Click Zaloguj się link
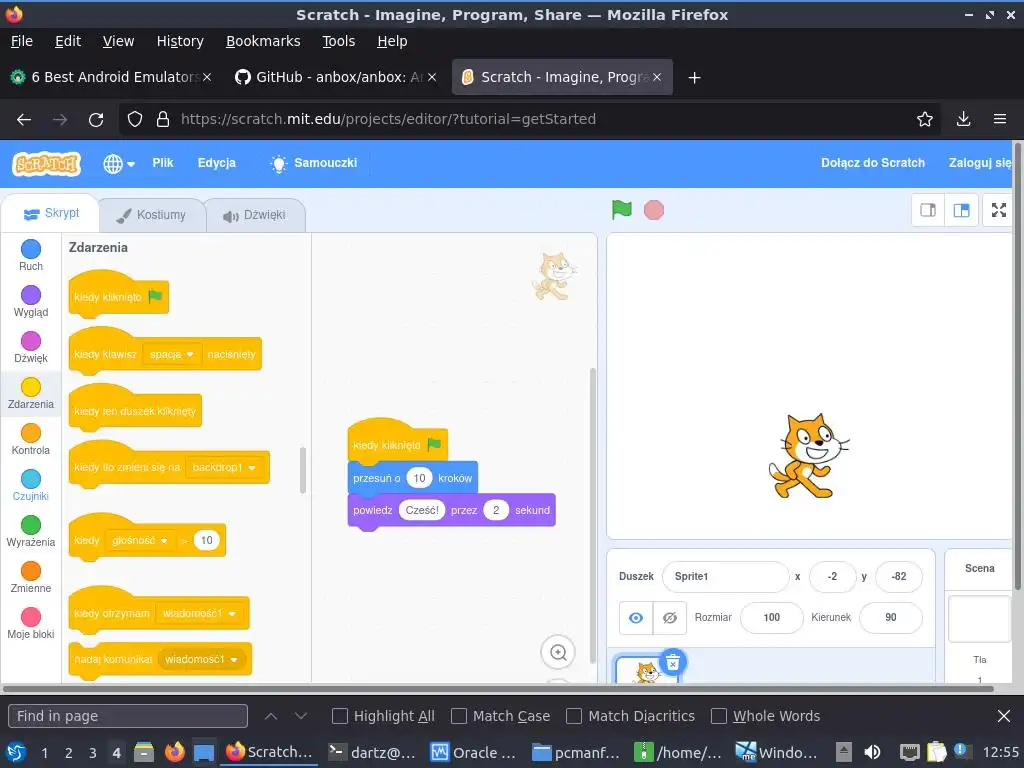 click(x=980, y=163)
